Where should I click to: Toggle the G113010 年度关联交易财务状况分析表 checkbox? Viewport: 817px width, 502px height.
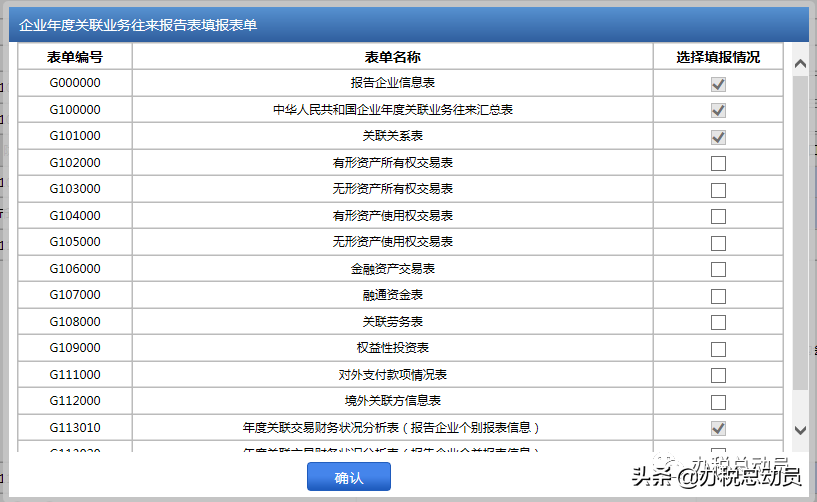[x=718, y=428]
